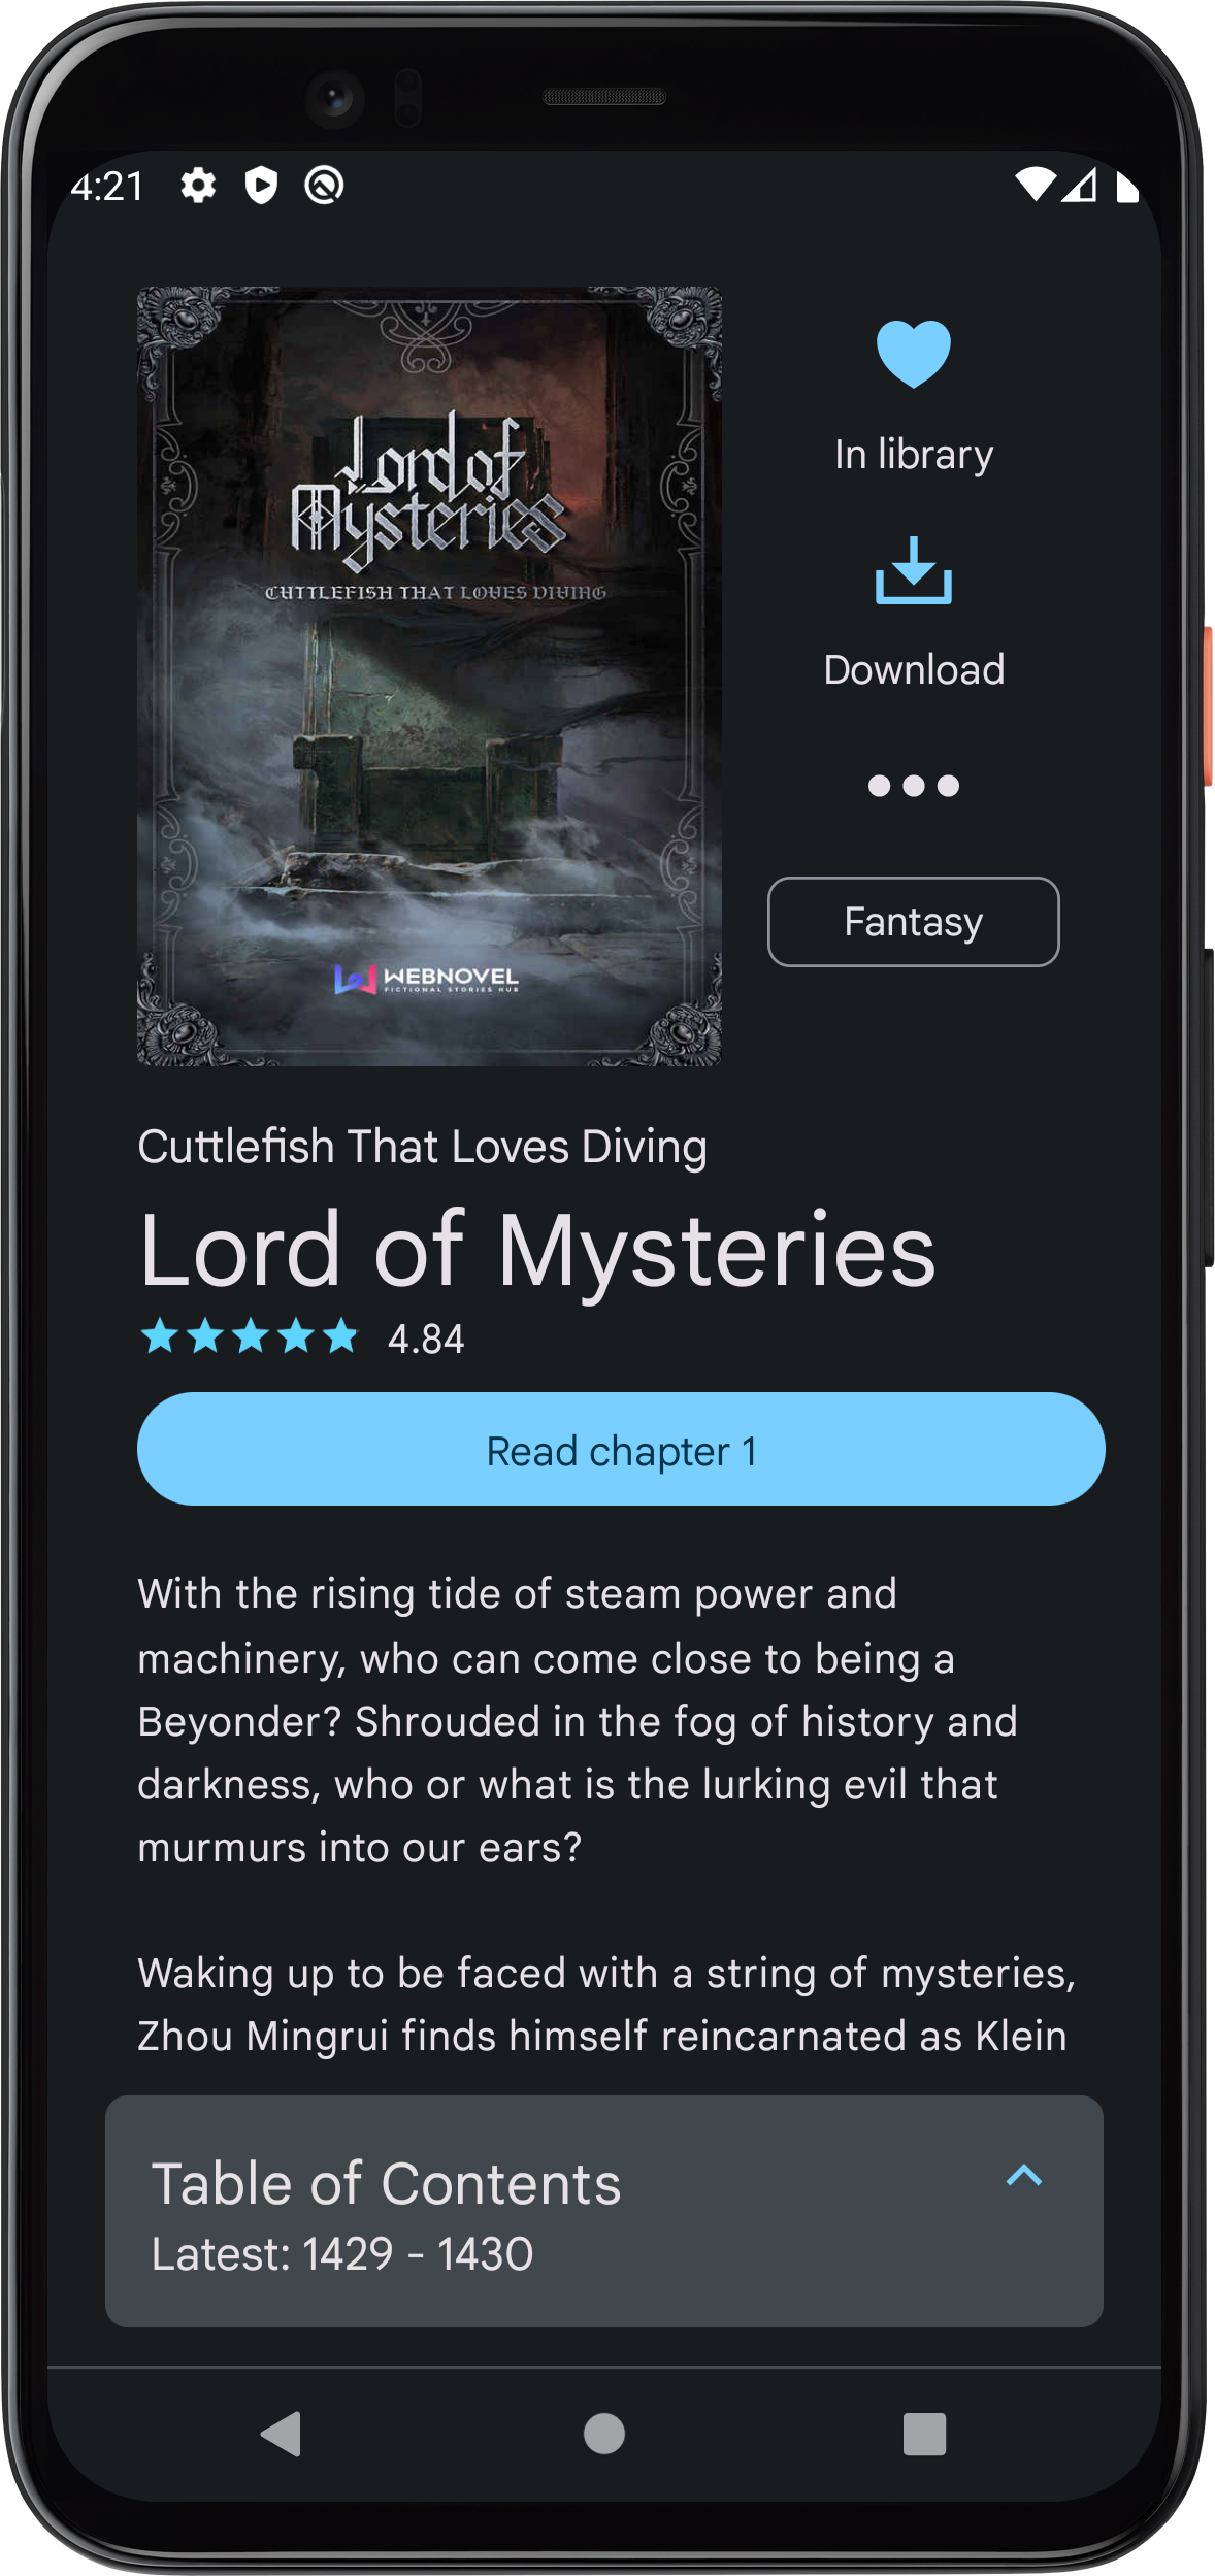This screenshot has width=1215, height=2576.
Task: Tap the author name Cuttlefish That Loves Diving
Action: 422,1147
